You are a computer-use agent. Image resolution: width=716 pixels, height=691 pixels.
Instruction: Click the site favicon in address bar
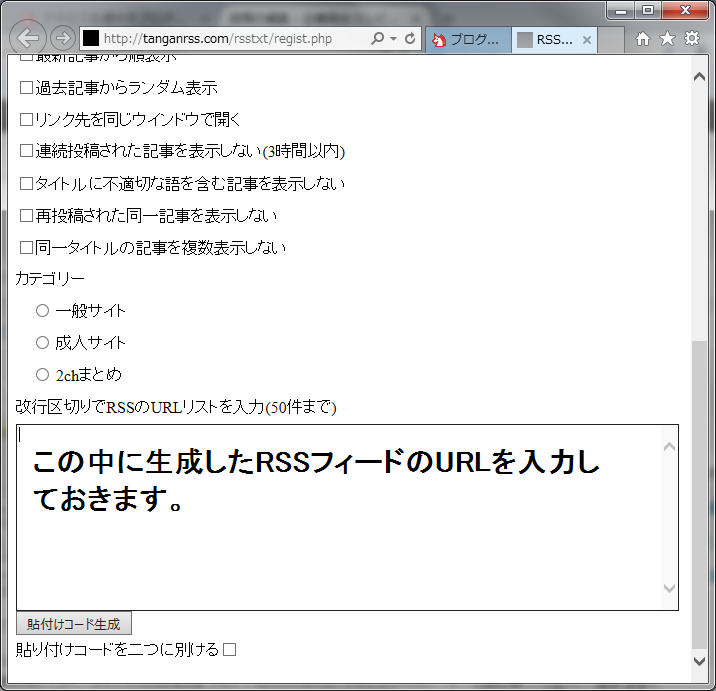(x=90, y=38)
